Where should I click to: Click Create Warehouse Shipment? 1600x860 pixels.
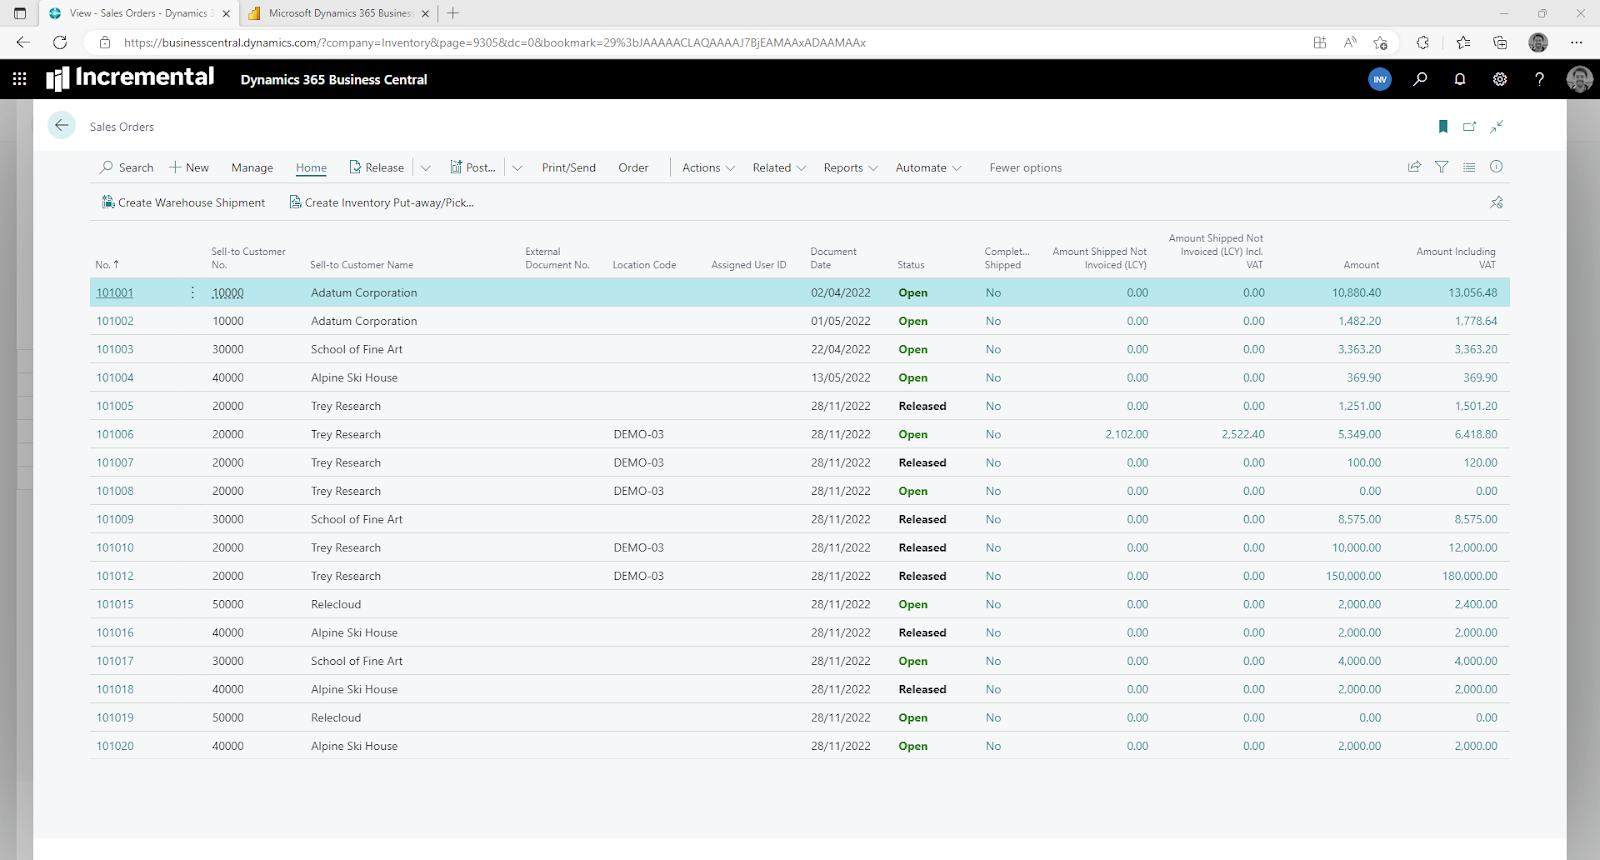click(x=183, y=202)
